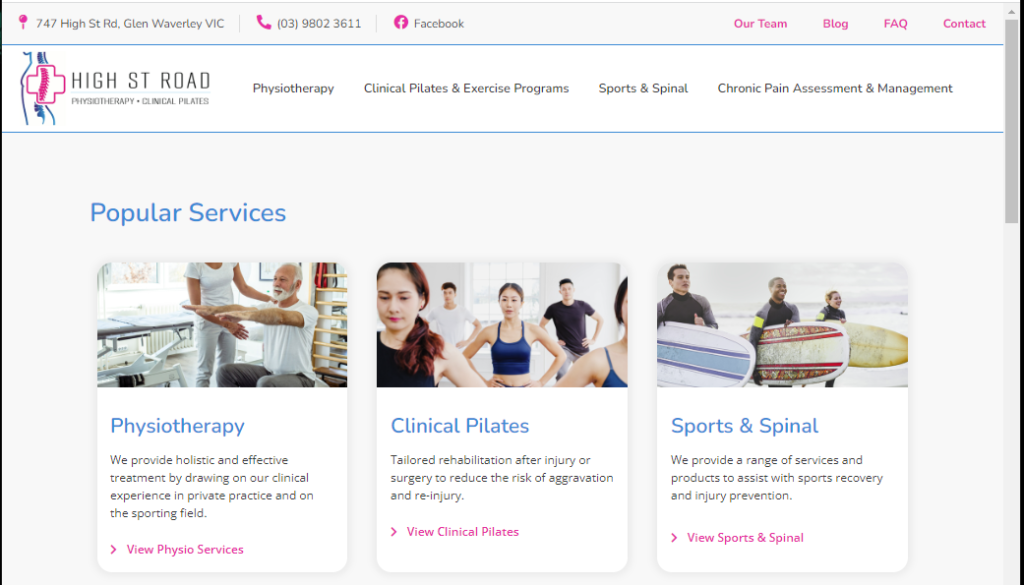This screenshot has width=1024, height=585.
Task: Click chevron beside View Clinical Pilates
Action: (394, 532)
